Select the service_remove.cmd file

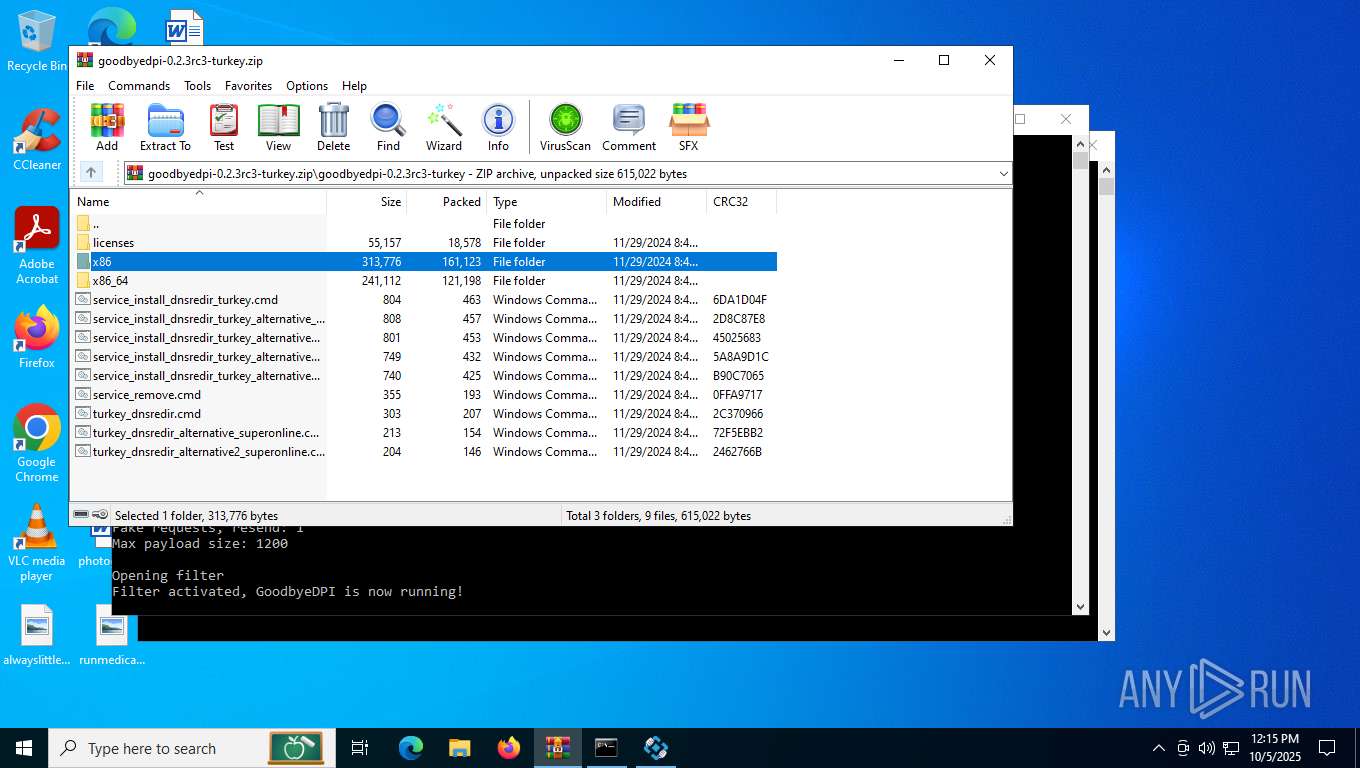pos(146,395)
